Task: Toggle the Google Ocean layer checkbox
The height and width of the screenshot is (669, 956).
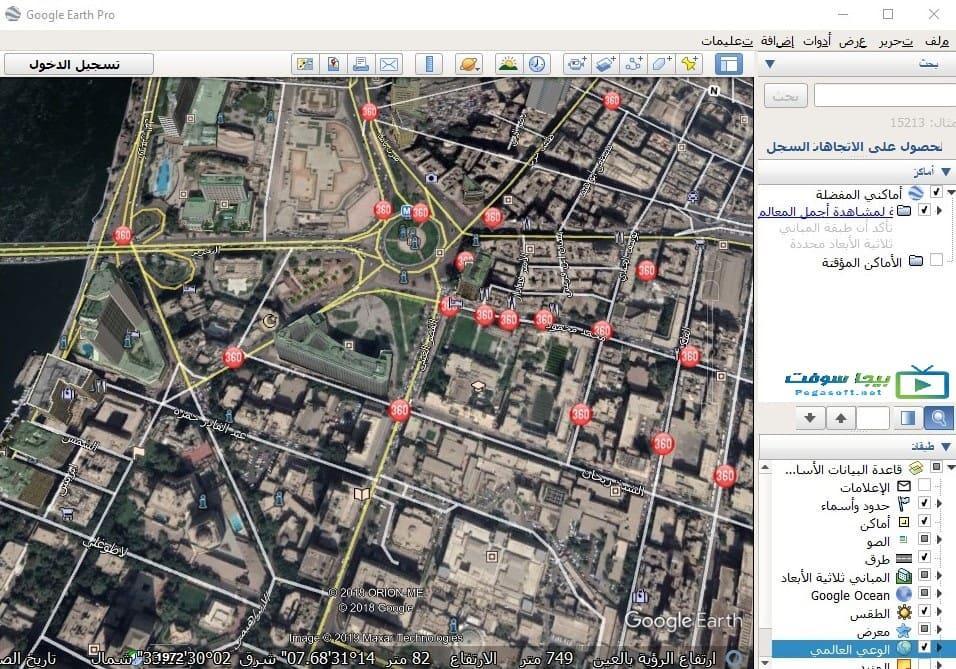Action: [924, 593]
